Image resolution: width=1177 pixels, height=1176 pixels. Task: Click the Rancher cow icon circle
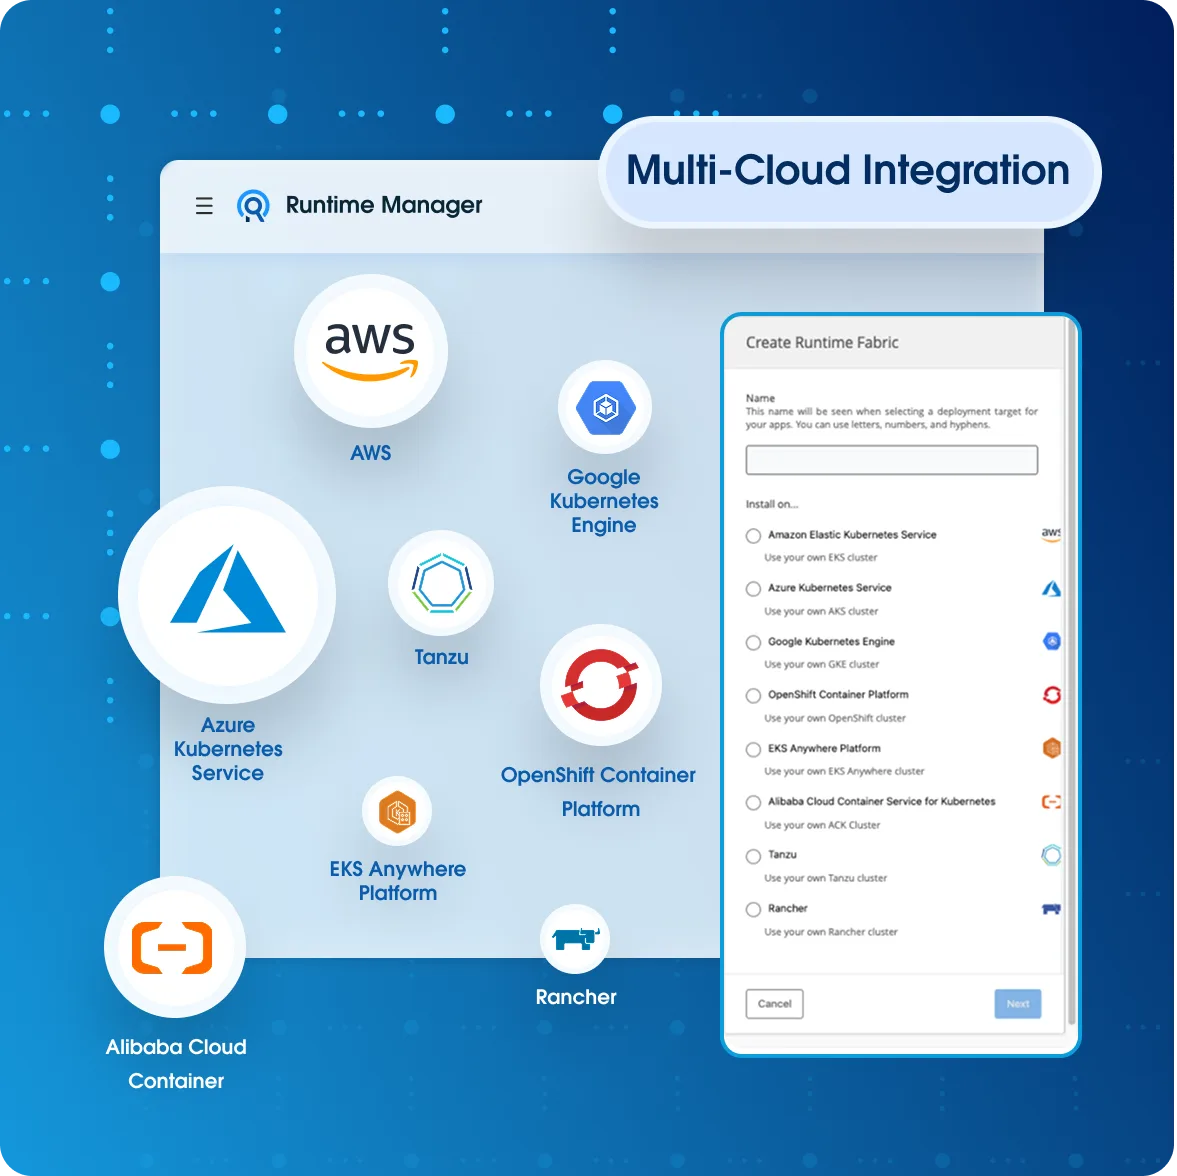[x=575, y=939]
